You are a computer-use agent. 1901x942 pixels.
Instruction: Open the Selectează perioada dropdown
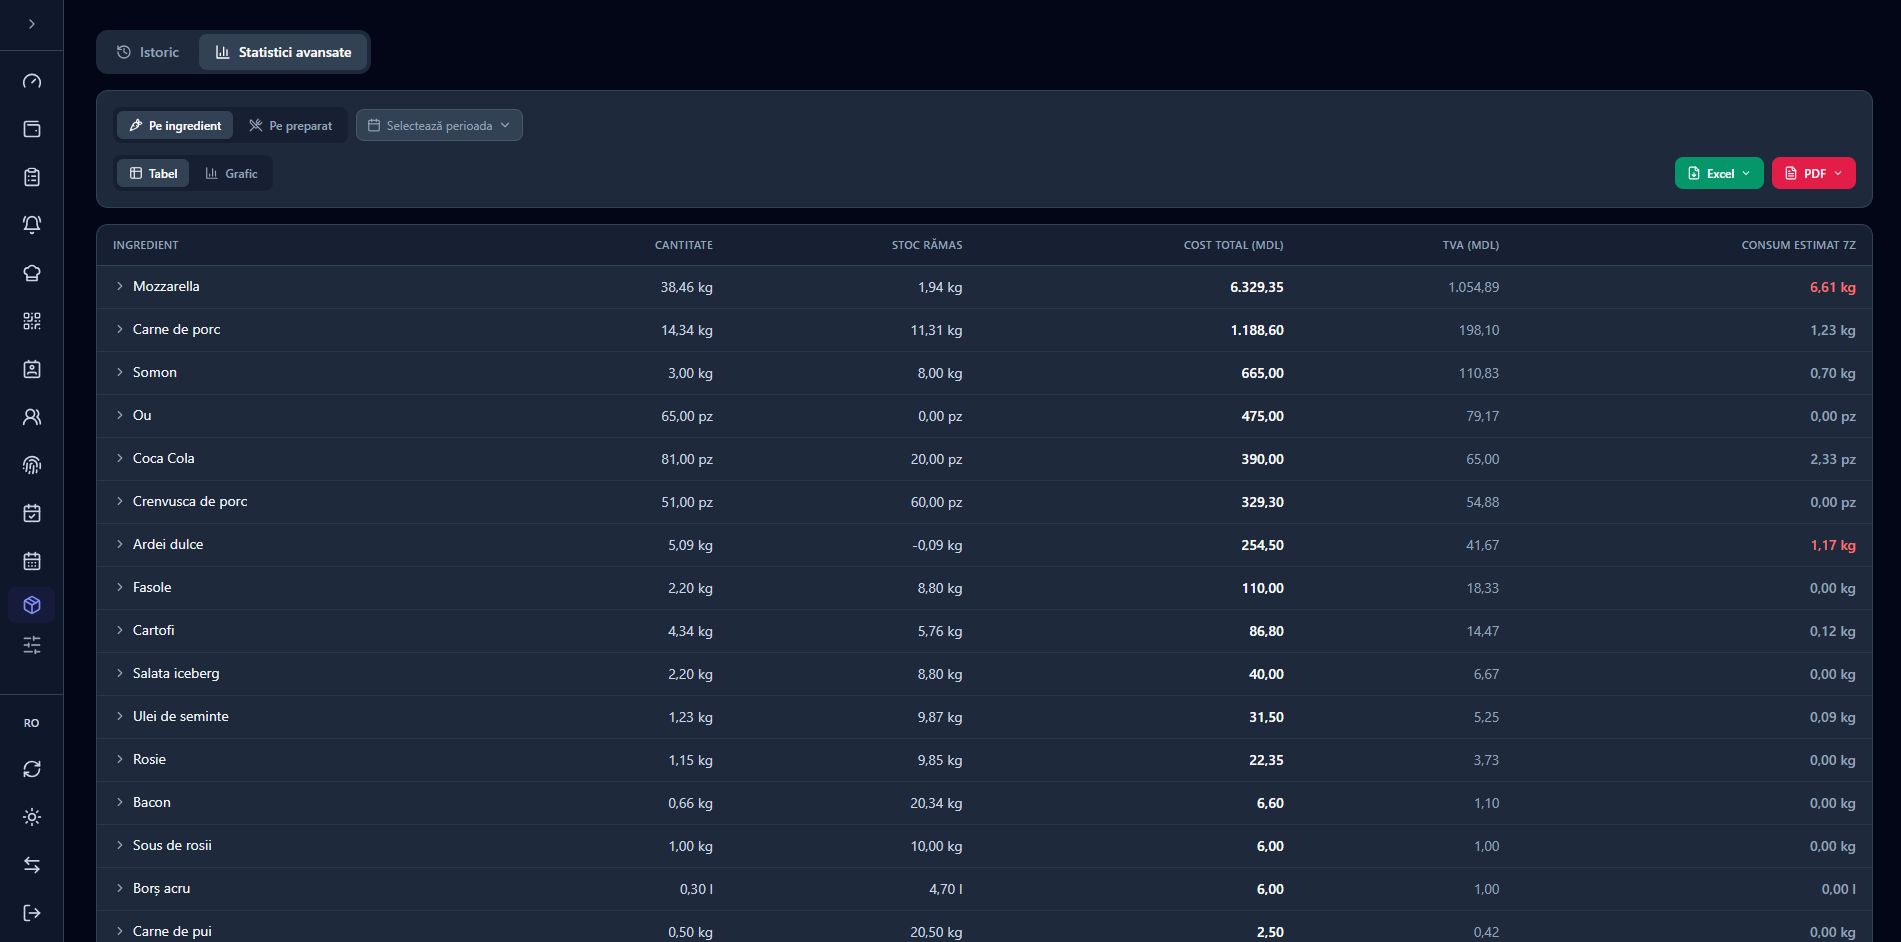coord(439,125)
